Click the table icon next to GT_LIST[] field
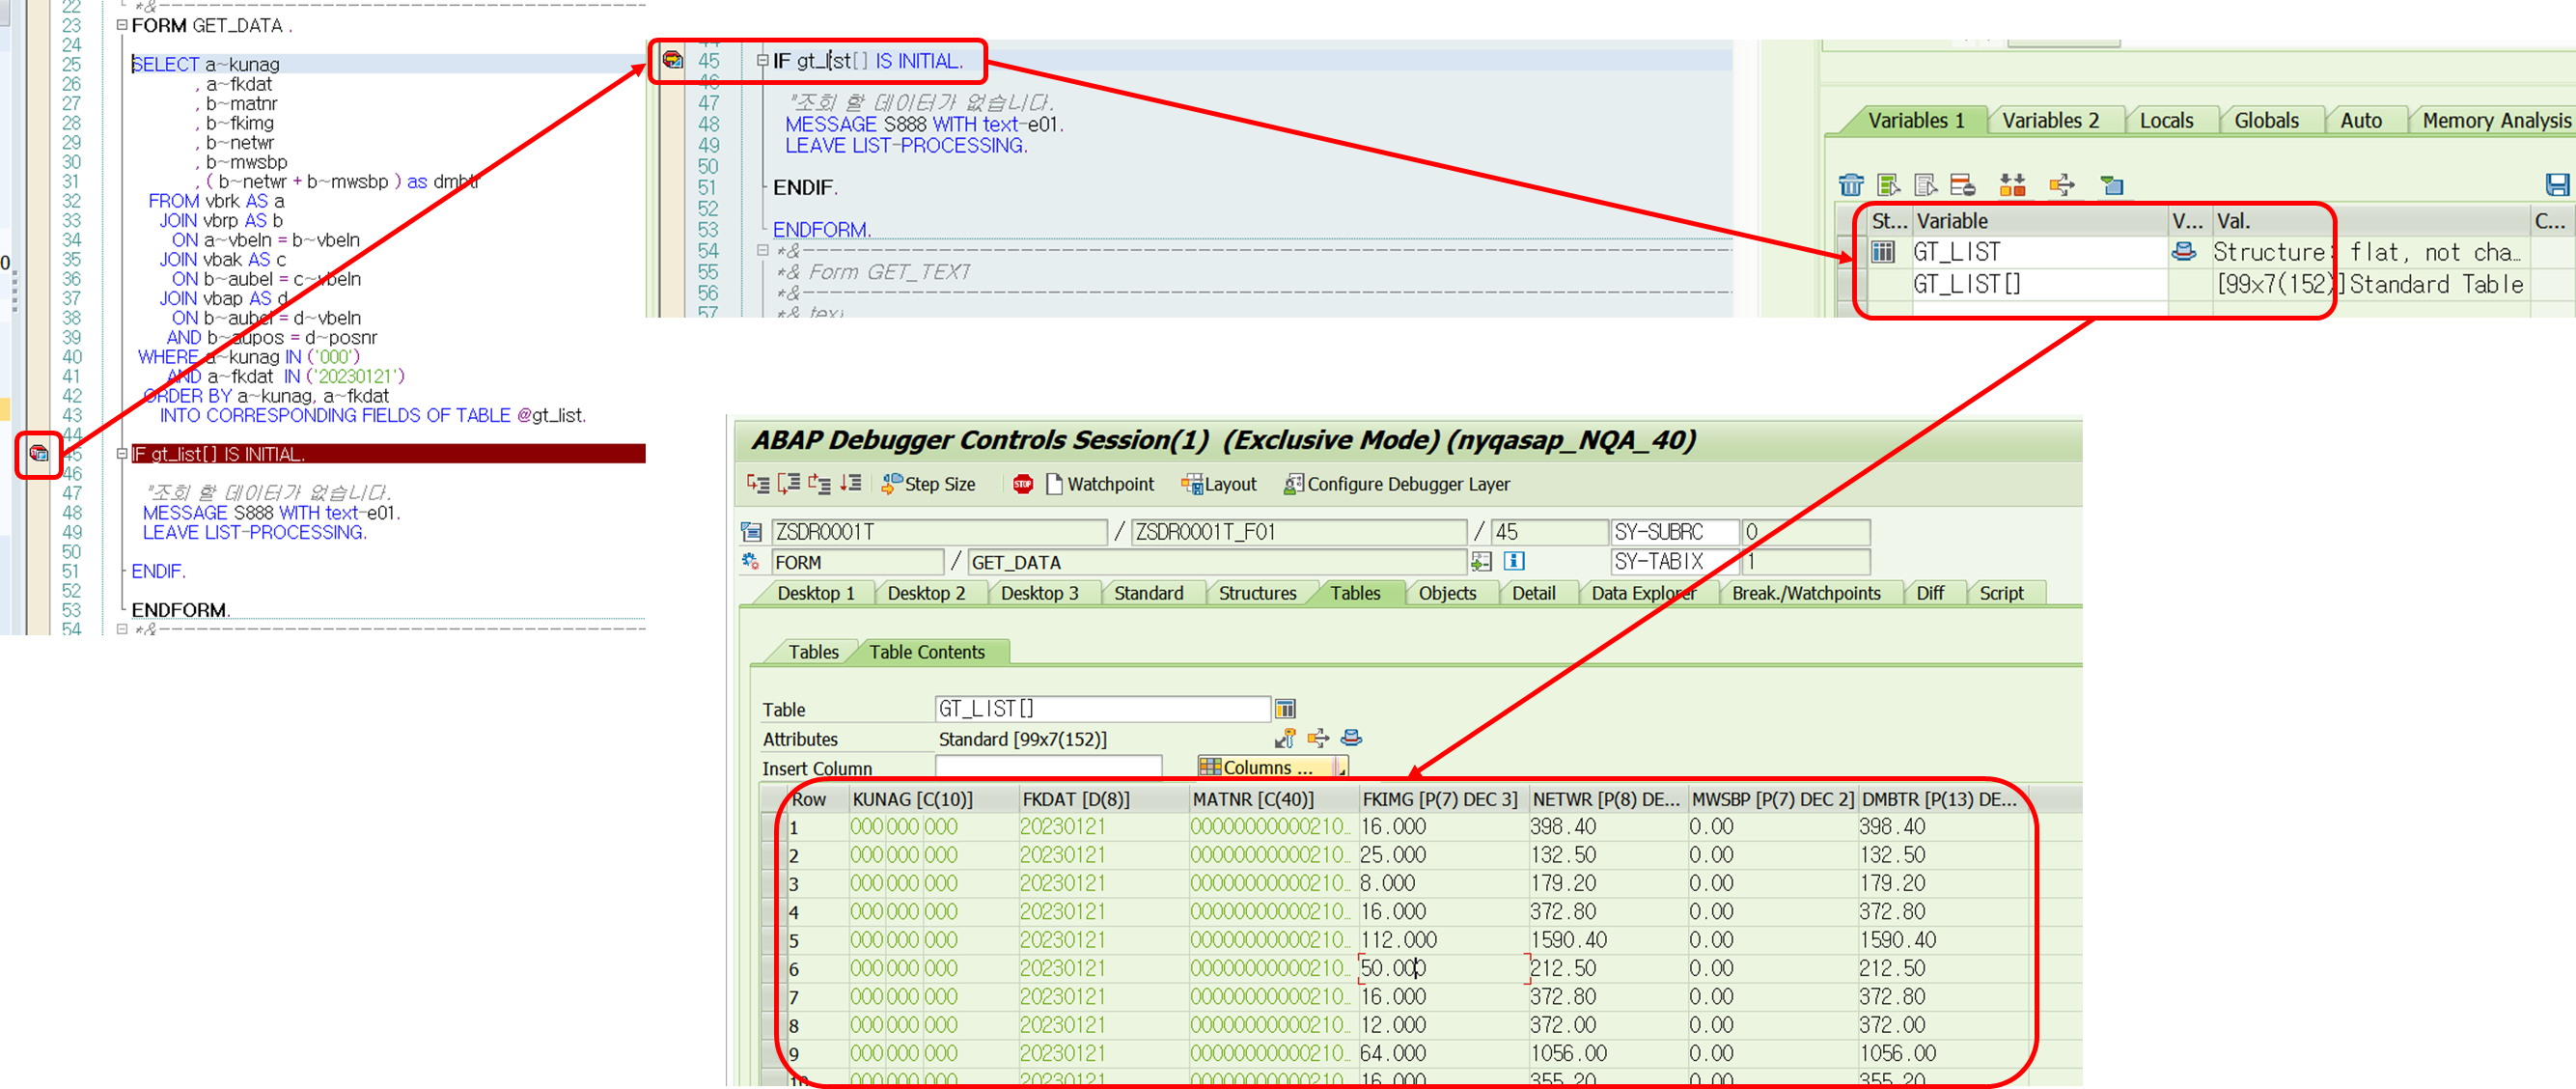 pos(1285,709)
